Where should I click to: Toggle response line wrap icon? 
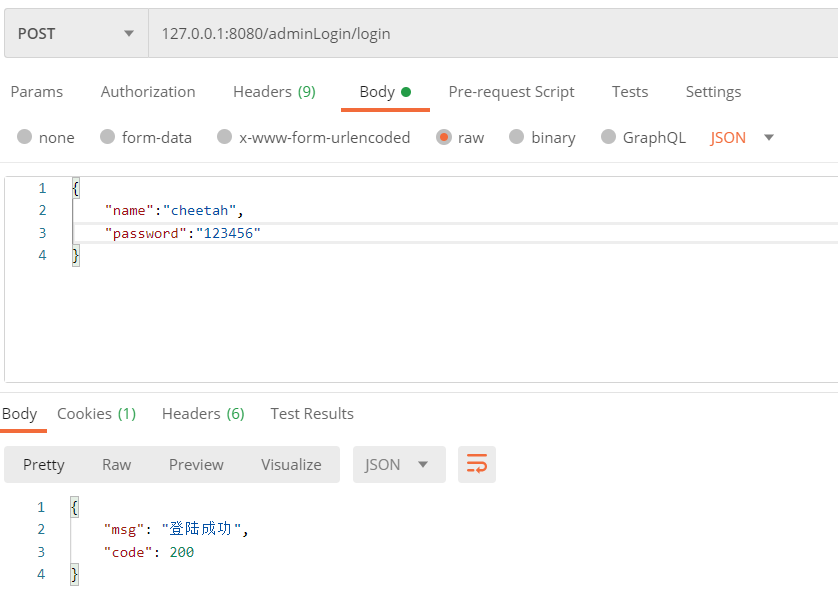[477, 464]
